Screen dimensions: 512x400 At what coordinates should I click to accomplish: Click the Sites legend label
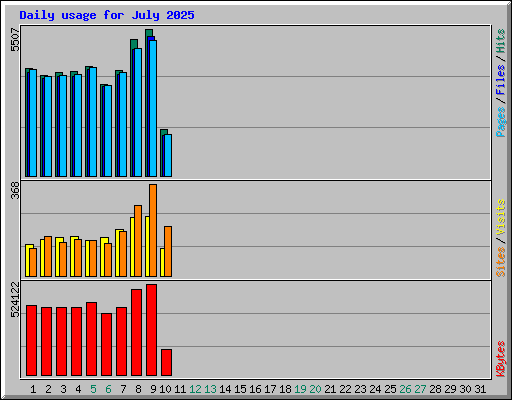[501, 262]
